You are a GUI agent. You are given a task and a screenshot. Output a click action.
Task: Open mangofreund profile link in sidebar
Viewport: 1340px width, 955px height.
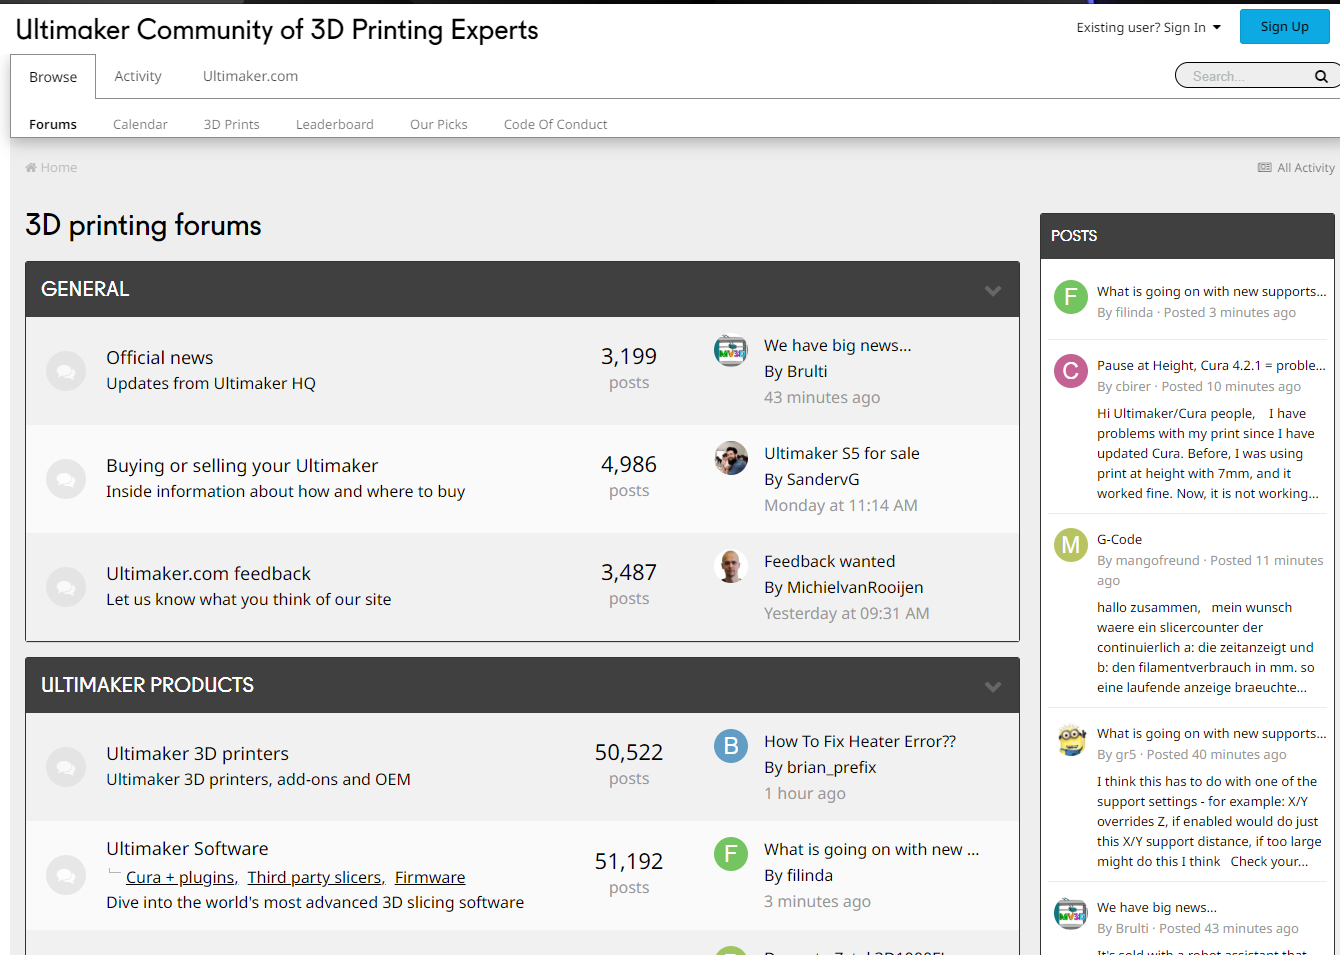1157,560
